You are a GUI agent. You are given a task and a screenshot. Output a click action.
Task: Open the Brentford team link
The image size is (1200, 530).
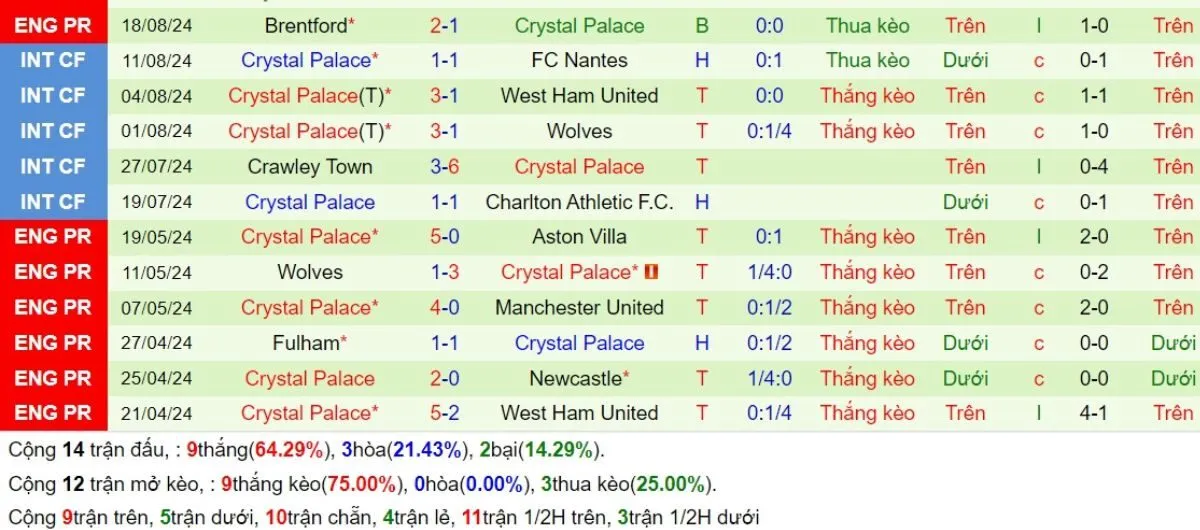point(306,25)
